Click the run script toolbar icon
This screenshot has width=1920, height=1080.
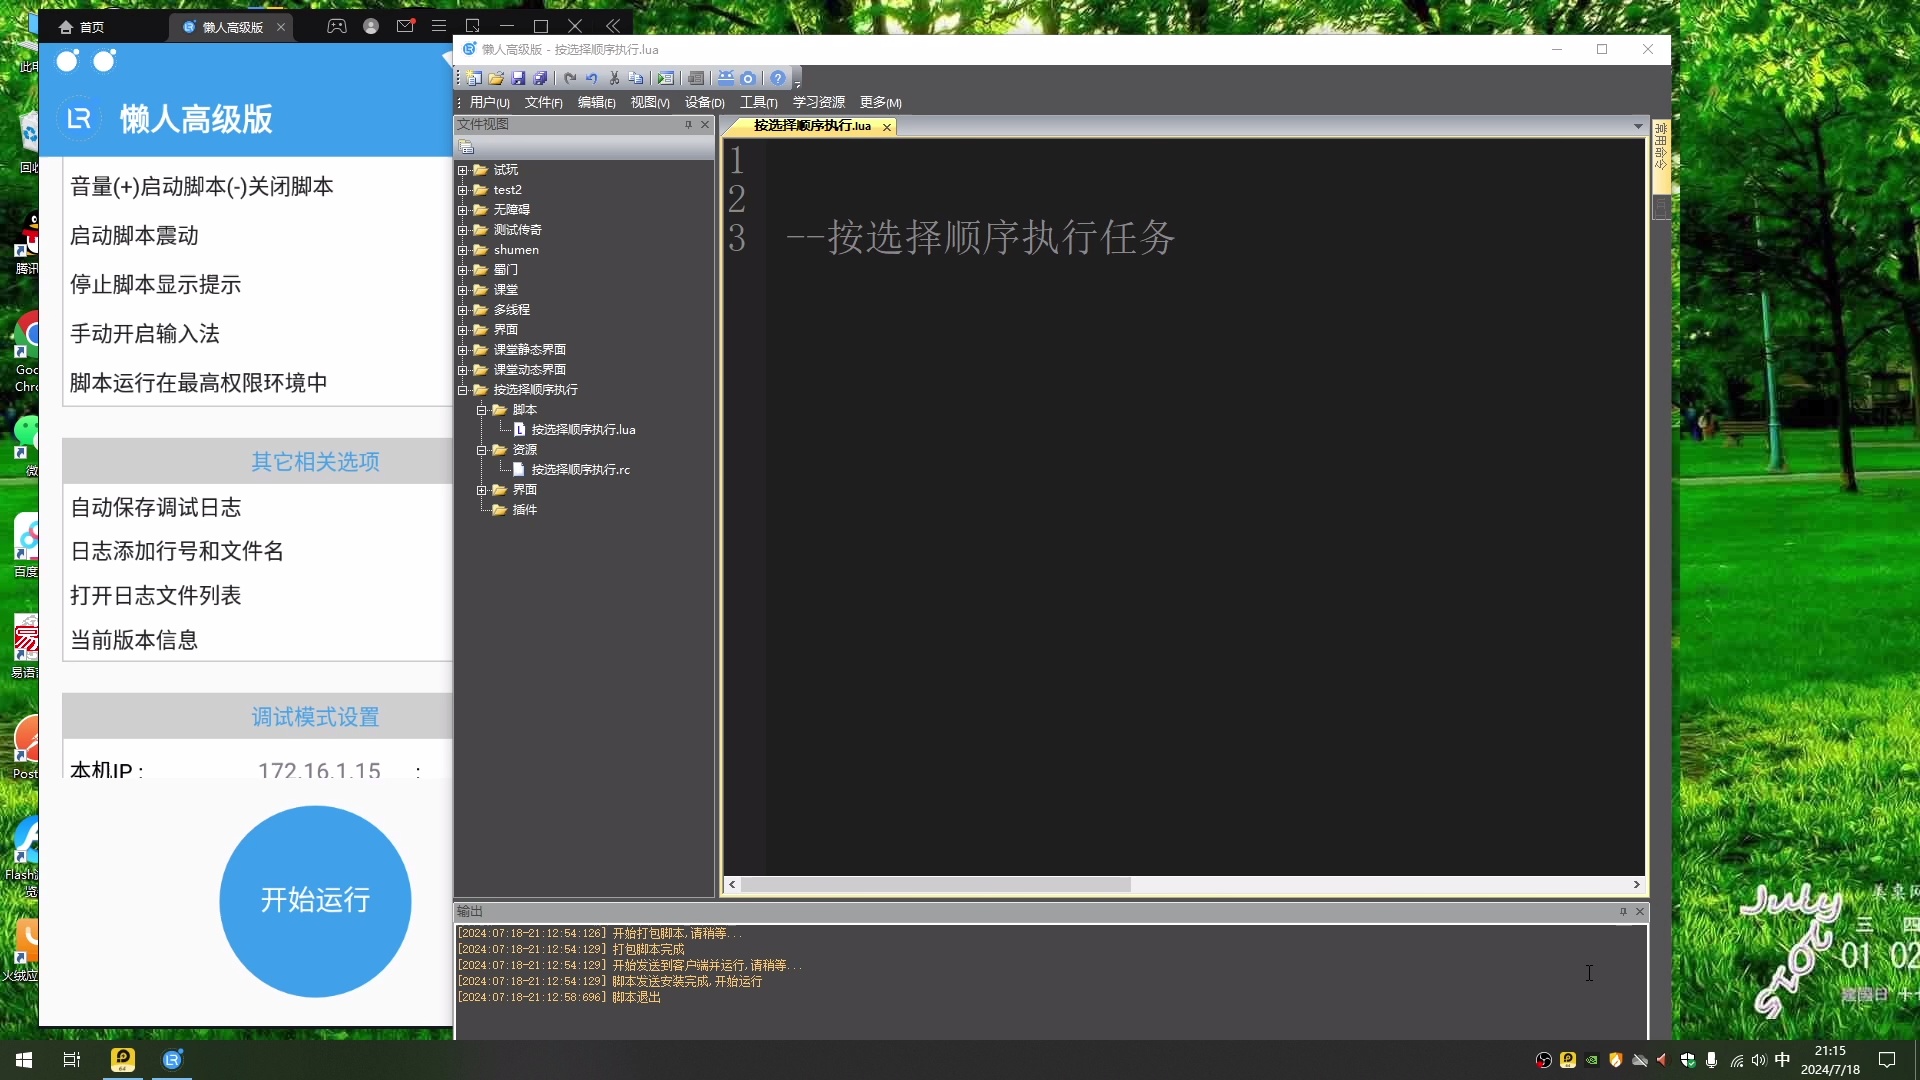(665, 78)
